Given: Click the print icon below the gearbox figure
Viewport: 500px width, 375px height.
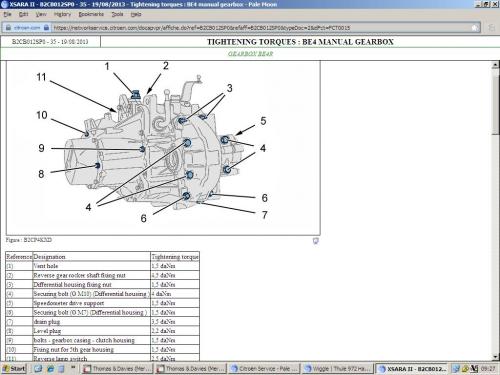Looking at the screenshot, I should [315, 240].
